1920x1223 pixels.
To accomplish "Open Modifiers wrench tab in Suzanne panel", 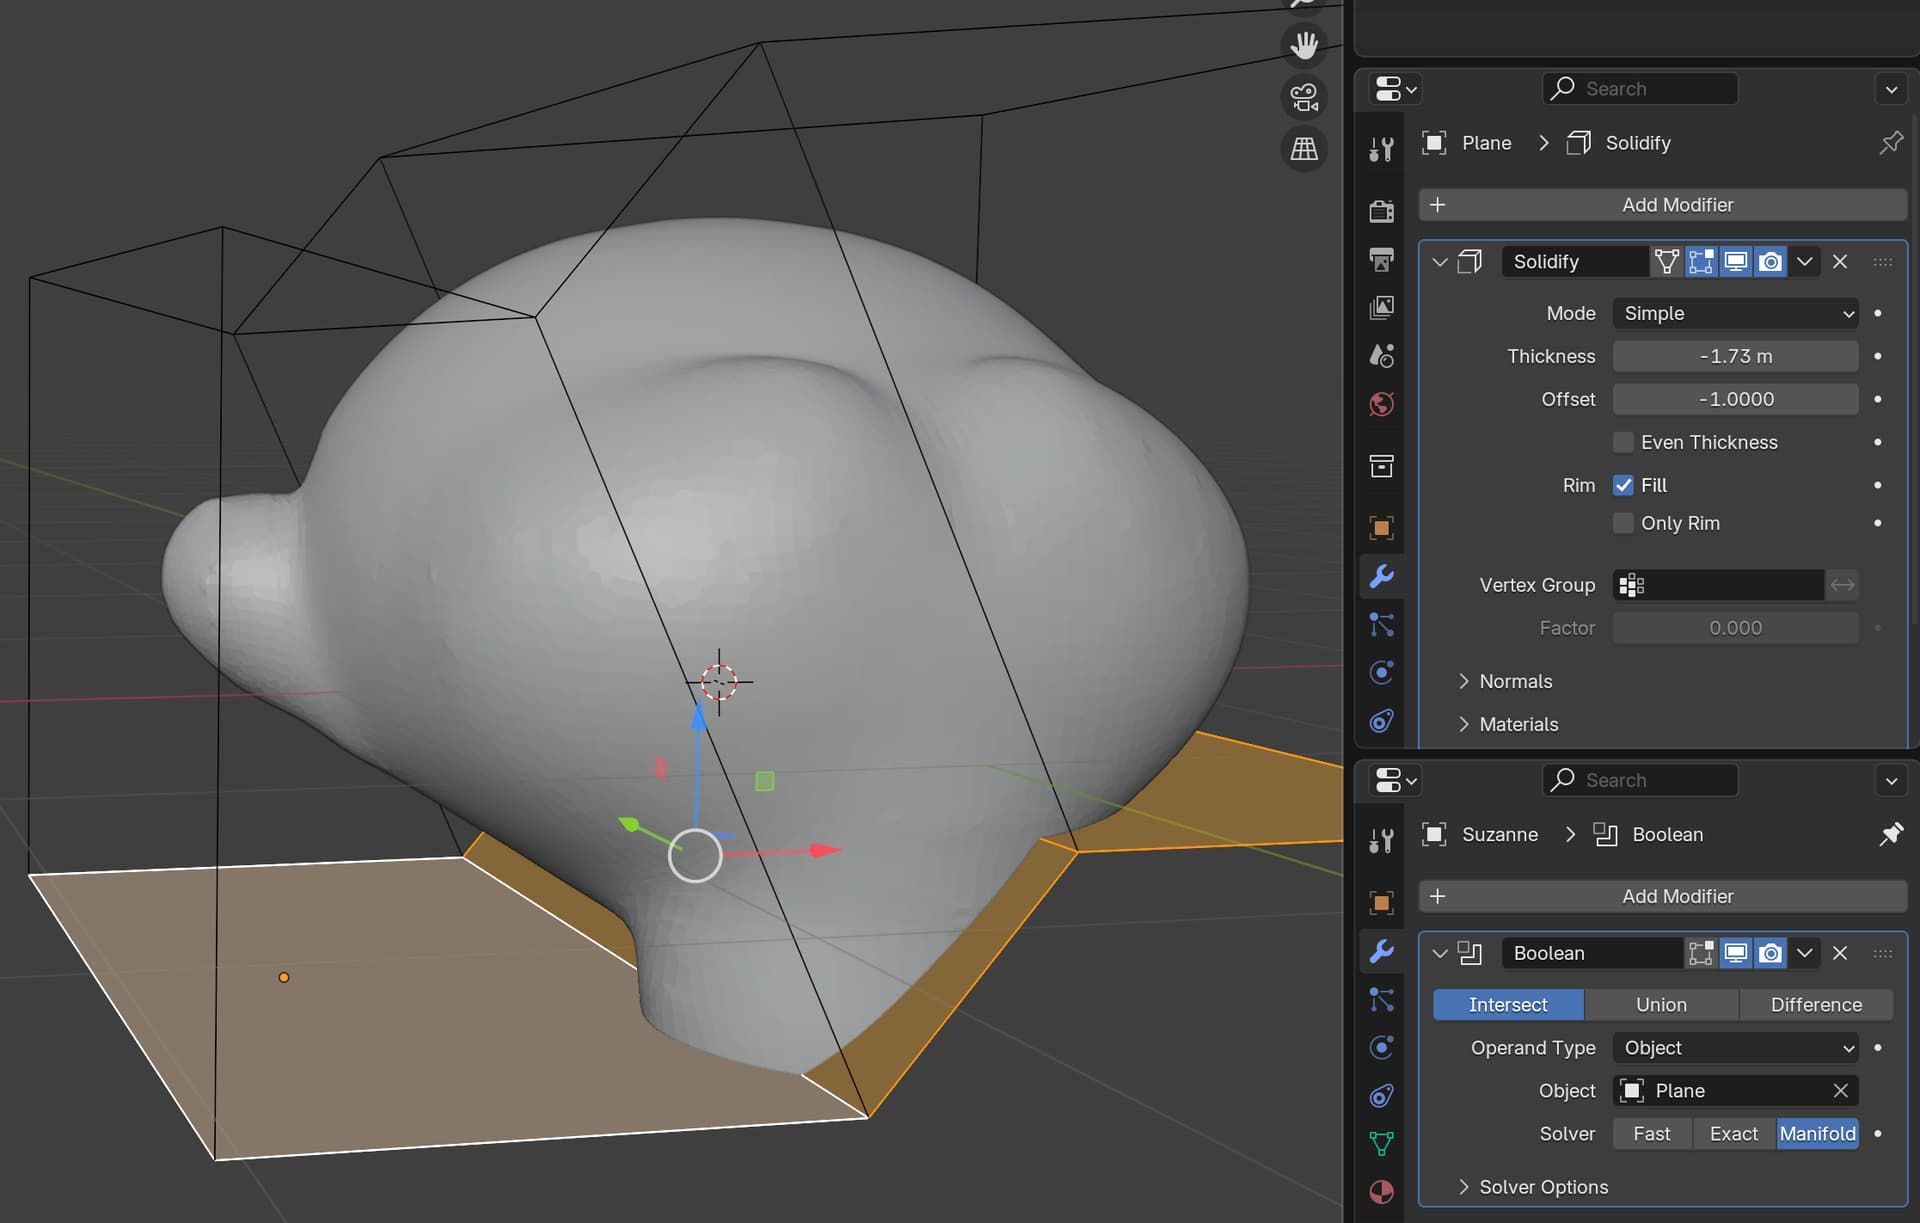I will pos(1382,951).
